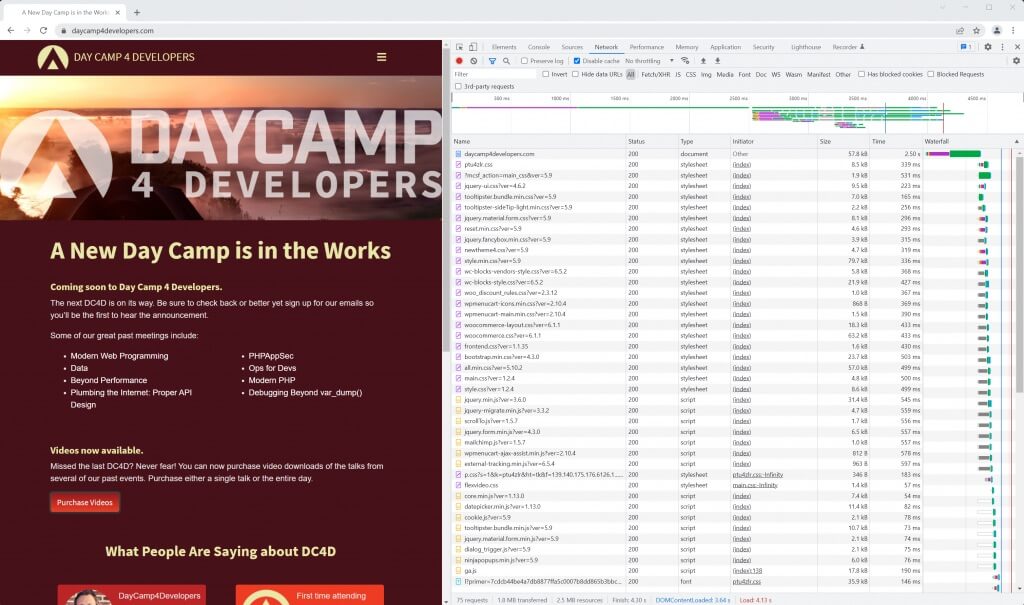Switch to the Performance tab

(647, 47)
